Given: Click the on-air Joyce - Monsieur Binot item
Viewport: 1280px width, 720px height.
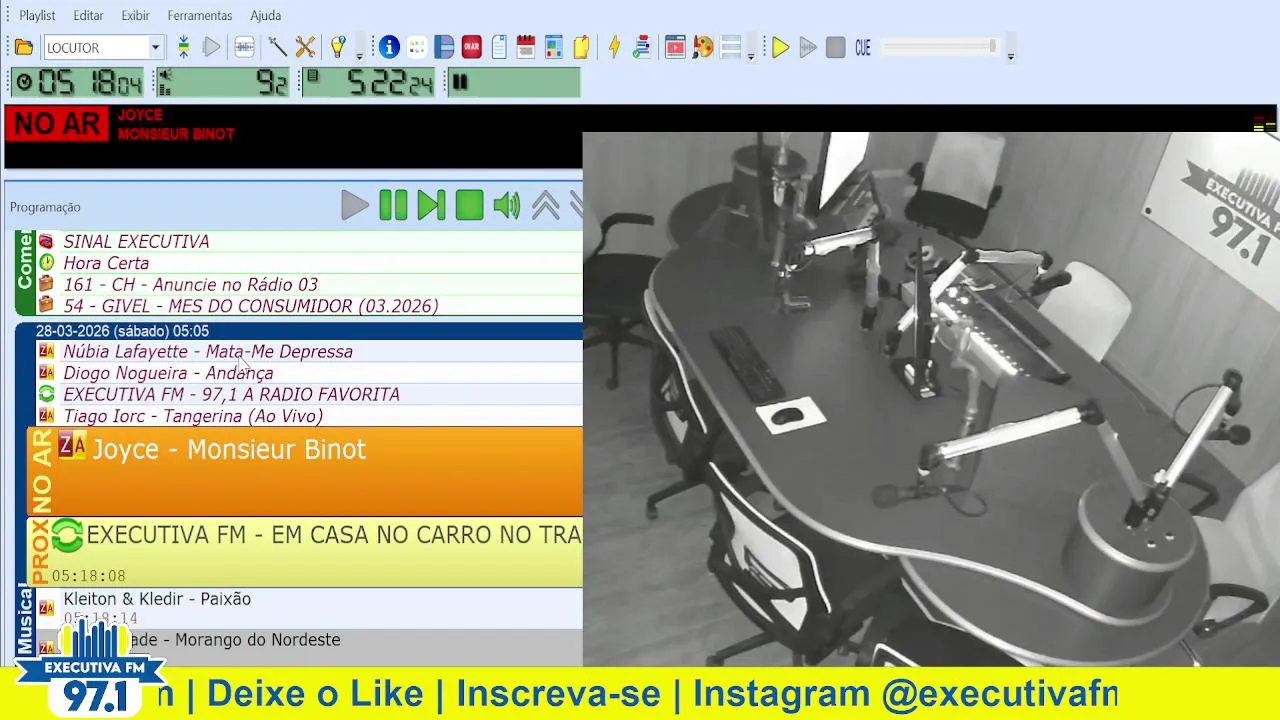Looking at the screenshot, I should [305, 471].
